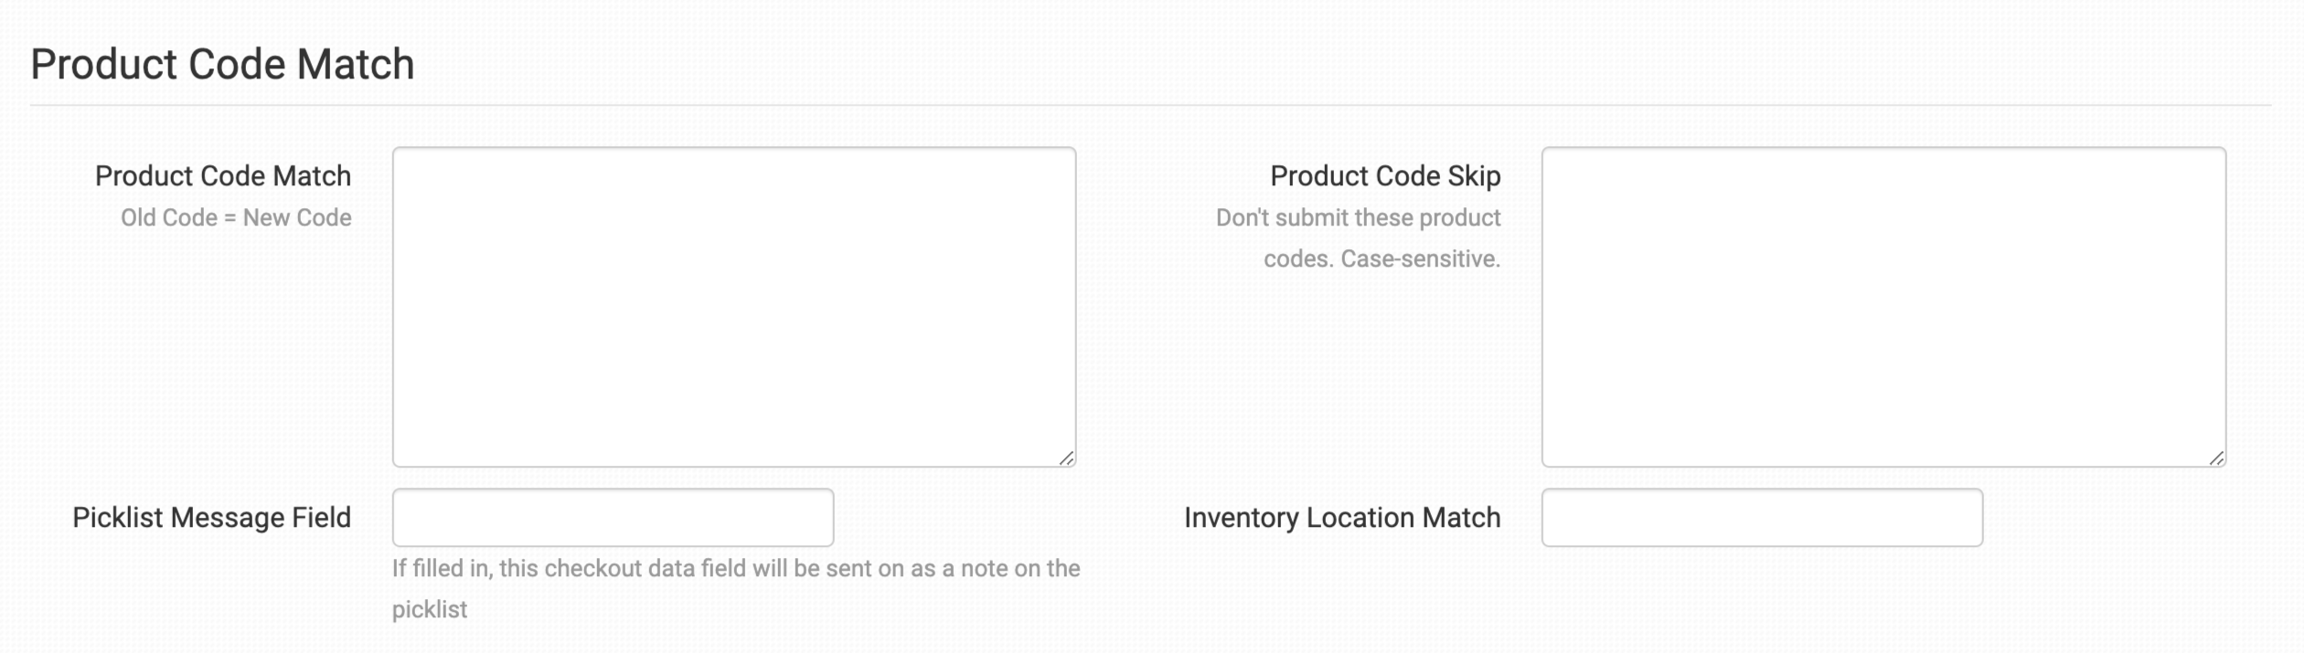This screenshot has width=2304, height=653.
Task: Click the Product Code Match field label
Action: point(223,176)
